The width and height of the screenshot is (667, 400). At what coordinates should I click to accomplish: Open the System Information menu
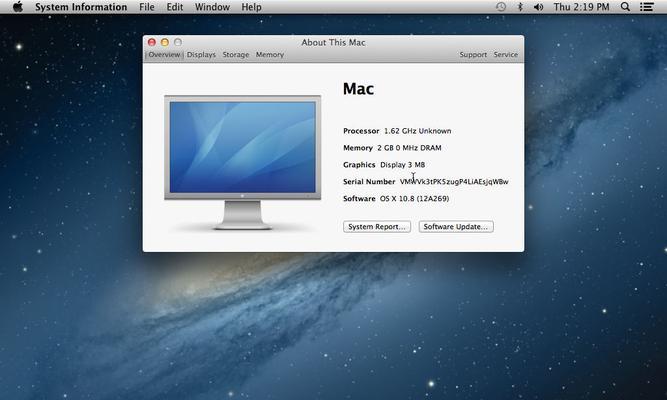[81, 7]
